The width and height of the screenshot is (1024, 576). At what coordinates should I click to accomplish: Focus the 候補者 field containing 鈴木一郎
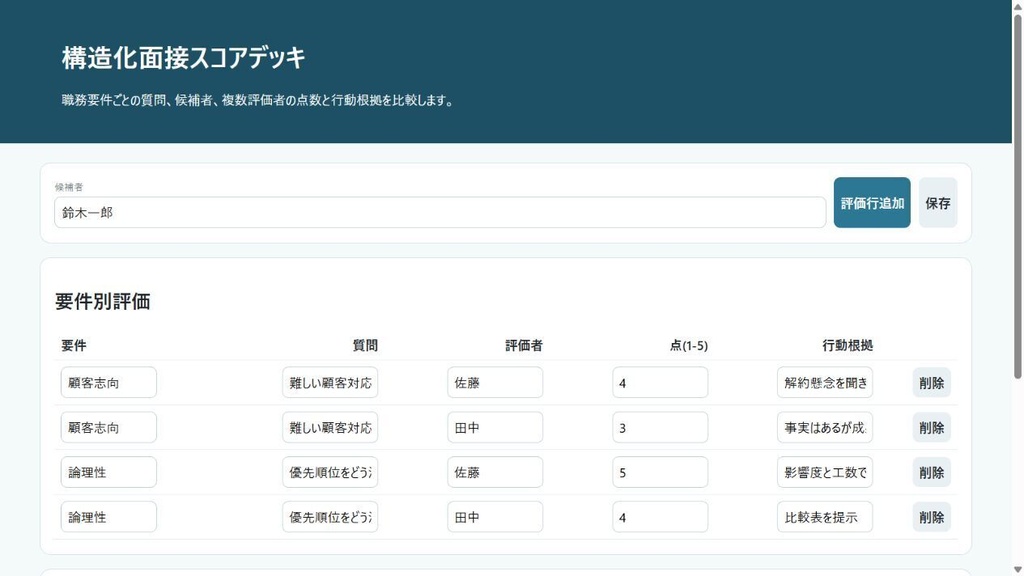pyautogui.click(x=440, y=212)
